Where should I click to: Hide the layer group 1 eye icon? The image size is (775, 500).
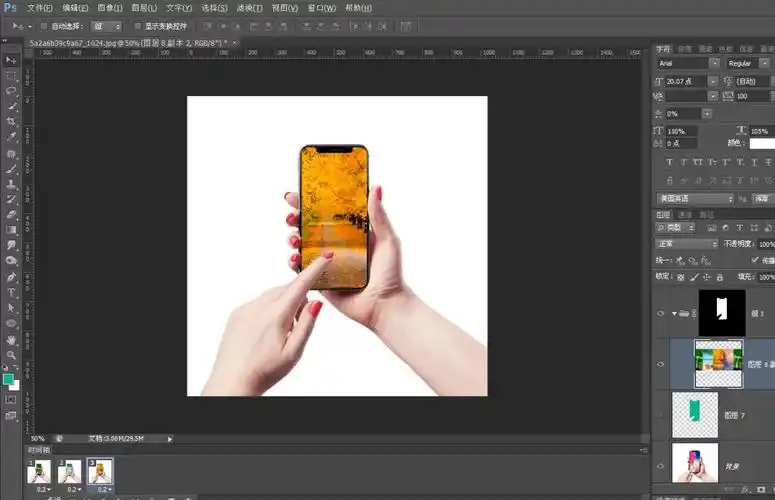(661, 313)
